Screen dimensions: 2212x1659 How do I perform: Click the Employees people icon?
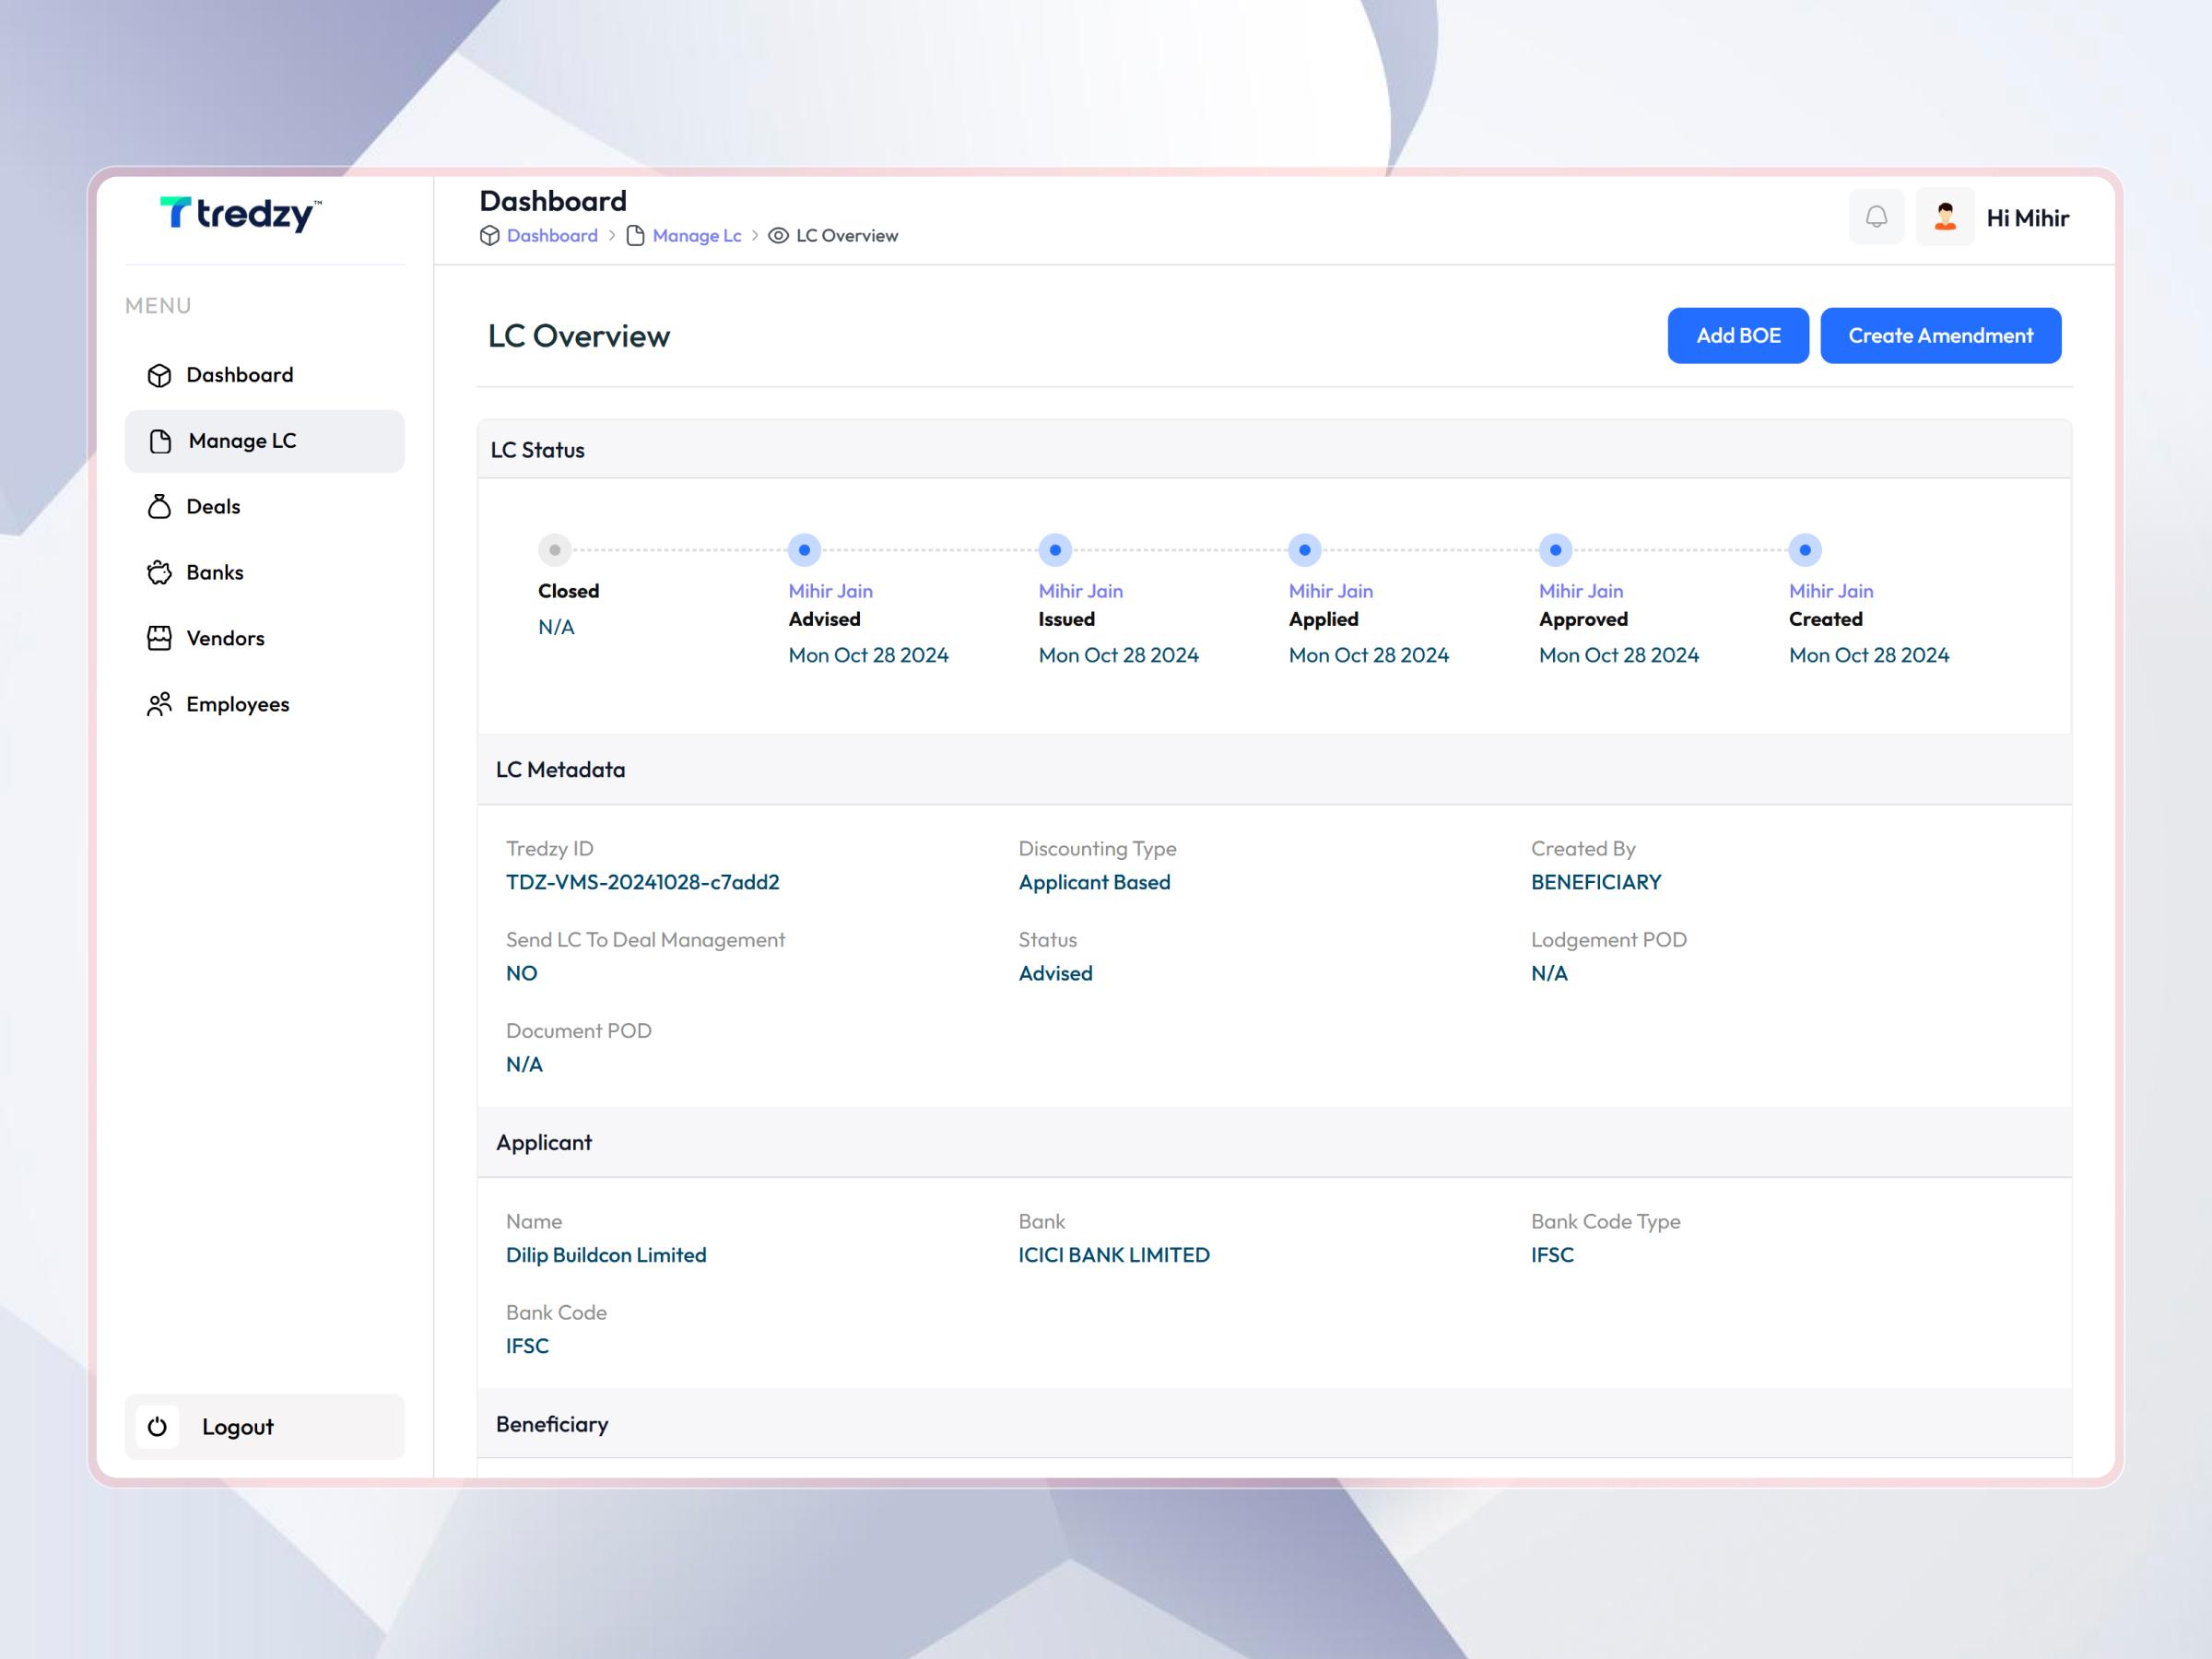point(160,704)
